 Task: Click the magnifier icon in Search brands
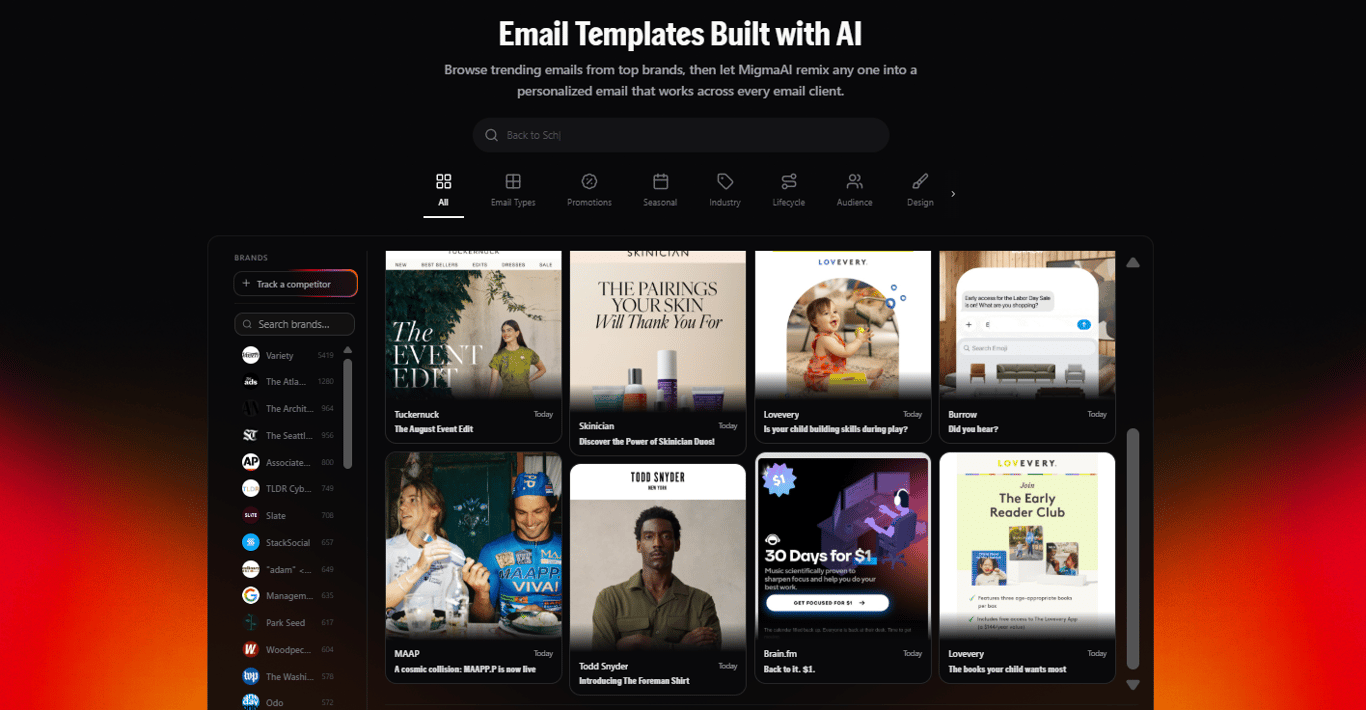248,324
